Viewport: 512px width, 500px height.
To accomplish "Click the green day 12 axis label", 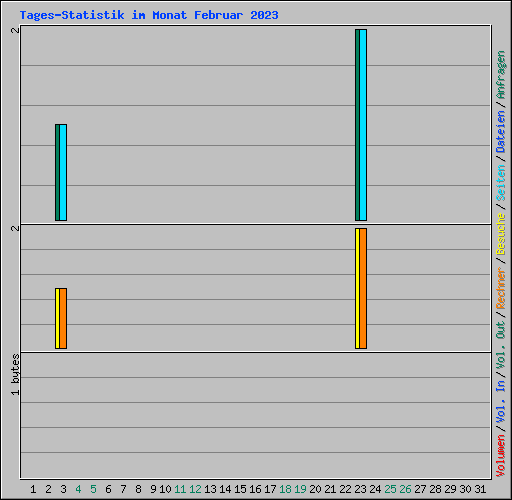I will point(195,489).
